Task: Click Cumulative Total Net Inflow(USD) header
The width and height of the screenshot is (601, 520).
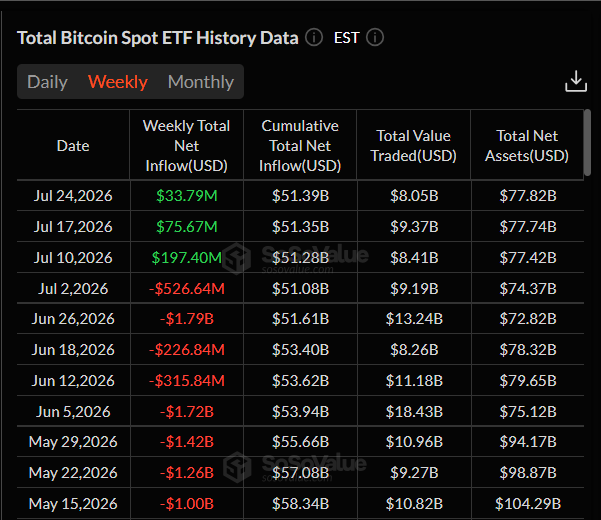Action: coord(300,146)
